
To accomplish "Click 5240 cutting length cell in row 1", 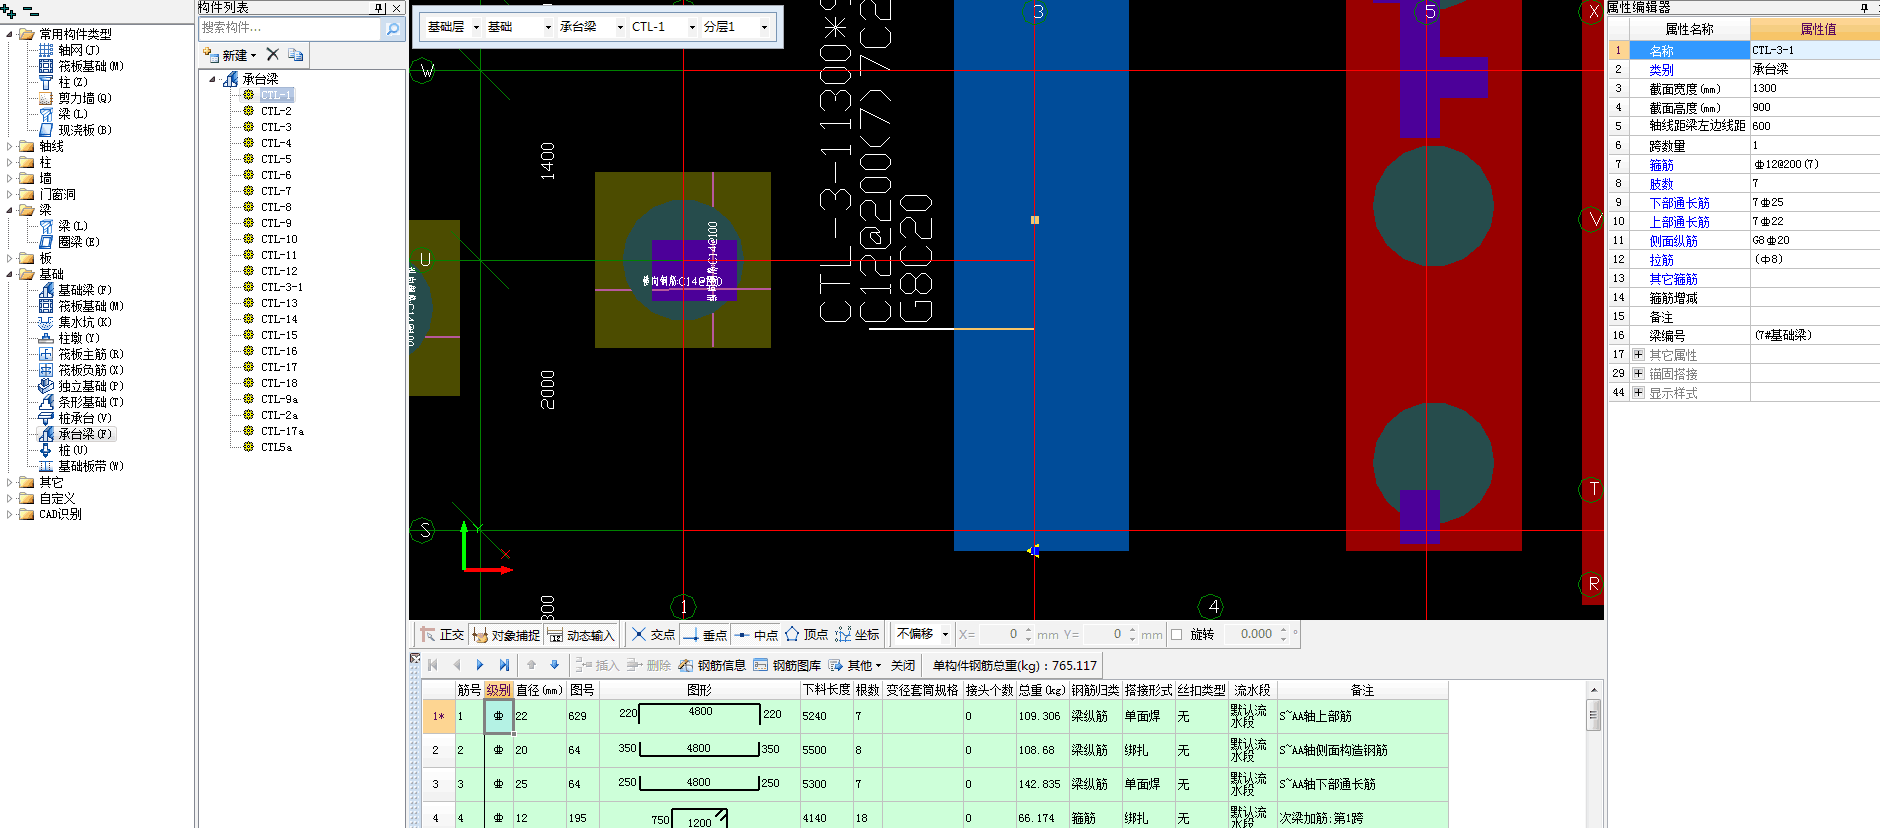I will [x=826, y=716].
